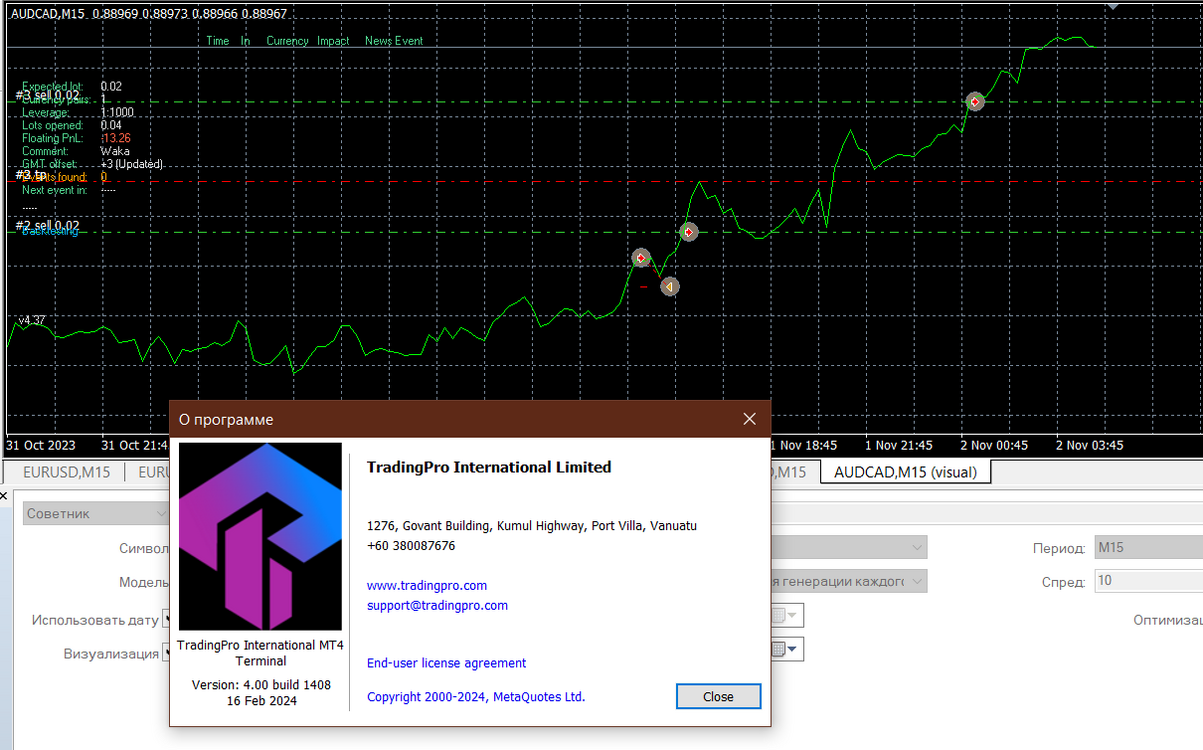Click the GMT offset +3 (Updated) value
Image resolution: width=1203 pixels, height=750 pixels.
pos(132,164)
